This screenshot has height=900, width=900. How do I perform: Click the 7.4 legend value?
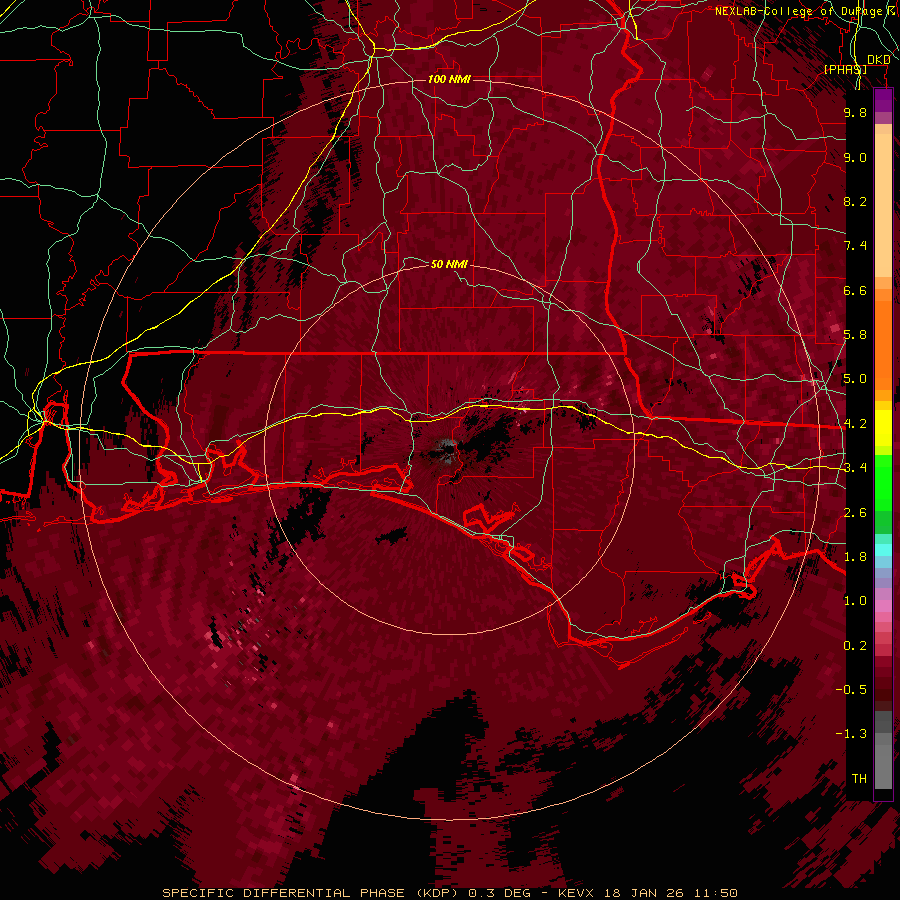(855, 246)
